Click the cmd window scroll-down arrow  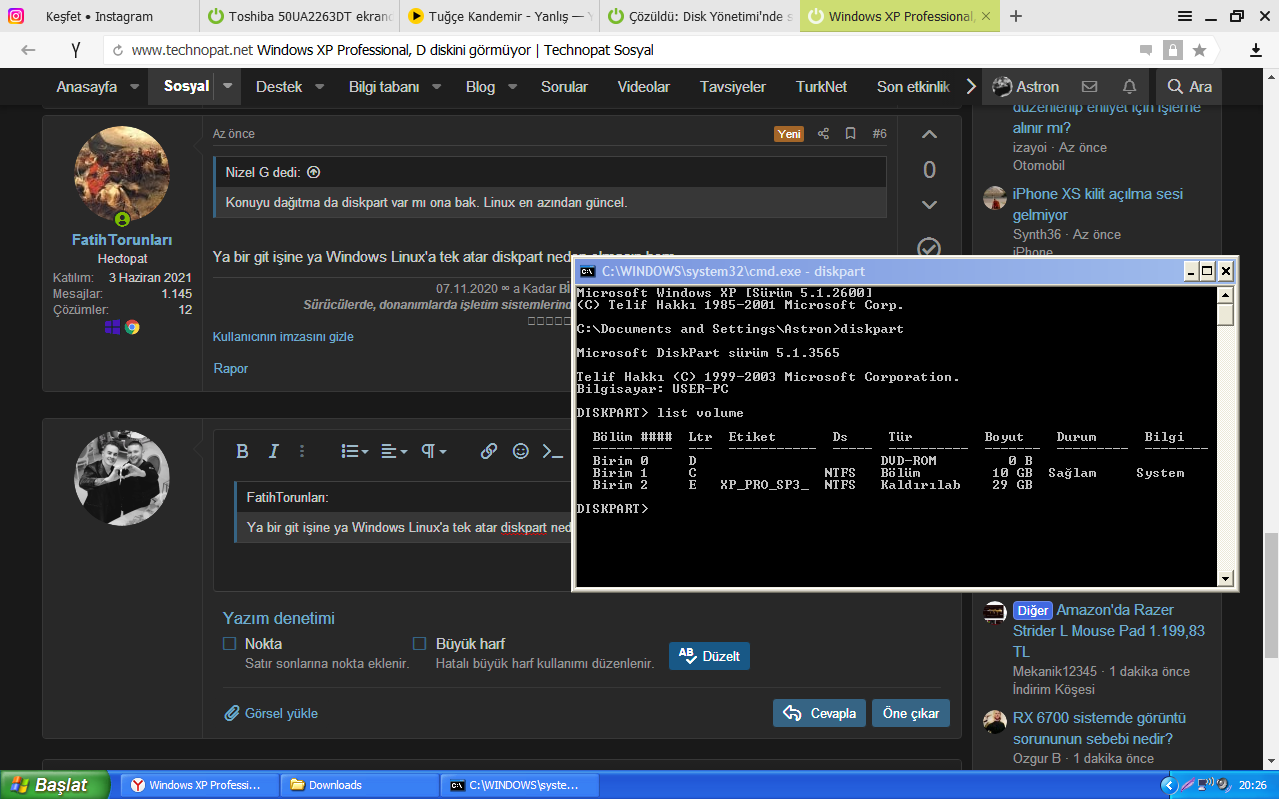tap(1225, 578)
